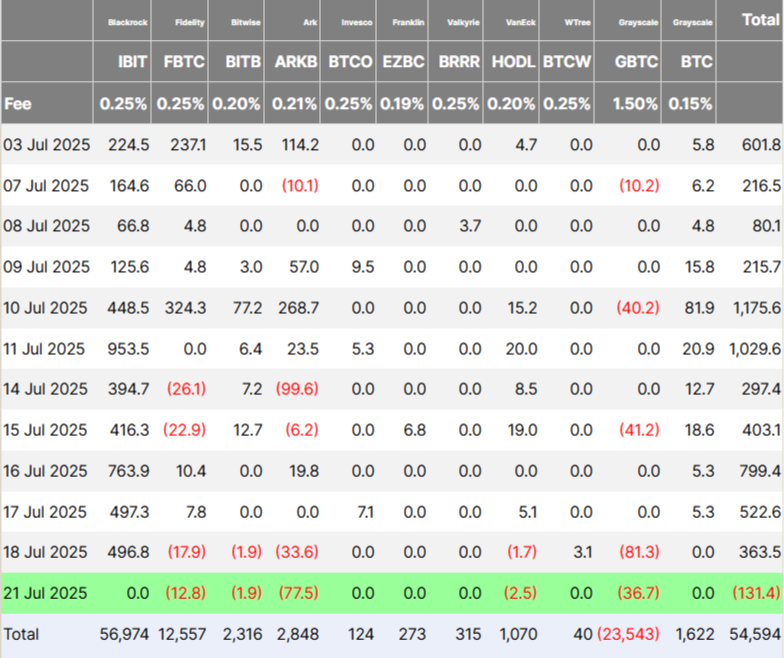Click the EZBC ticker header
This screenshot has width=784, height=658.
404,62
